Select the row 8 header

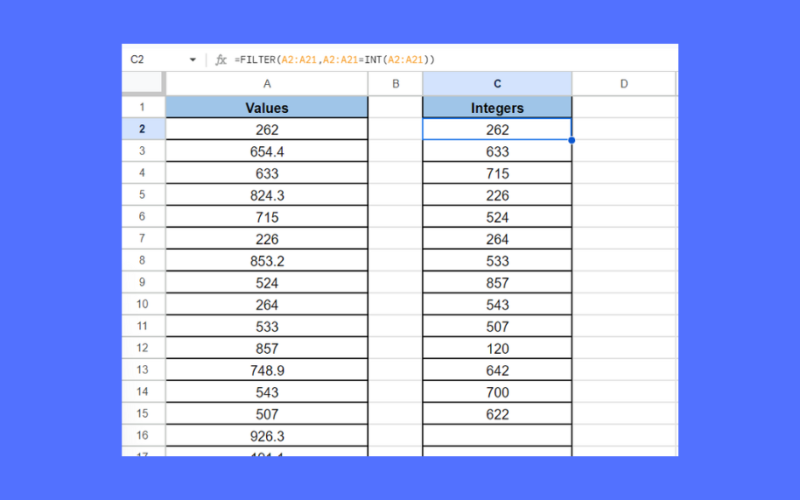click(143, 261)
